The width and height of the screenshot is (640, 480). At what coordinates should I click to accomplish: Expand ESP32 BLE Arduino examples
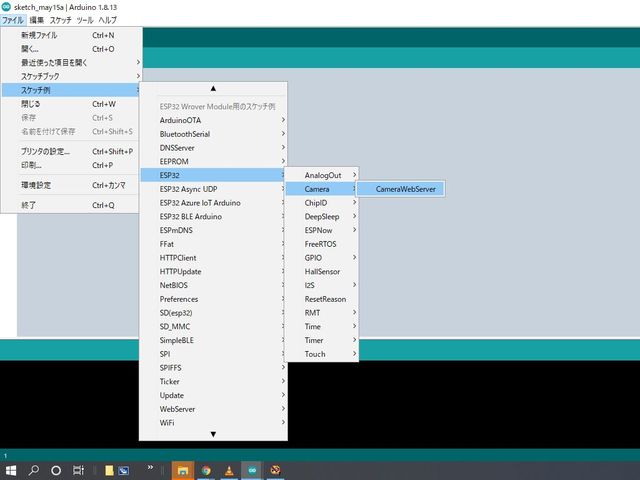tap(213, 216)
